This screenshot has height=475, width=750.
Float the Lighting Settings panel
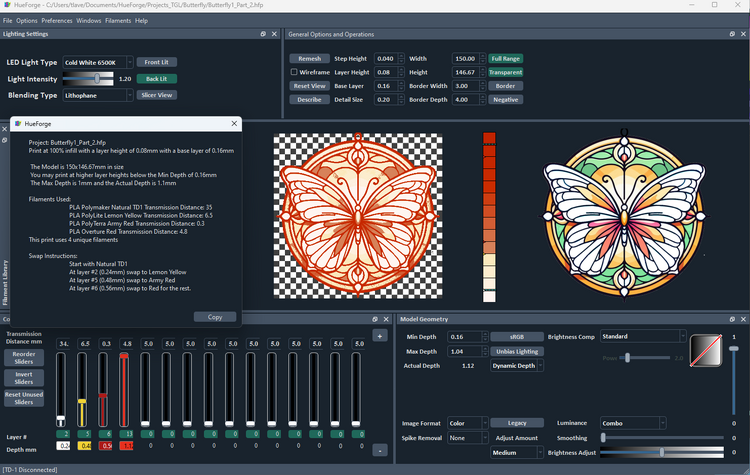(263, 34)
